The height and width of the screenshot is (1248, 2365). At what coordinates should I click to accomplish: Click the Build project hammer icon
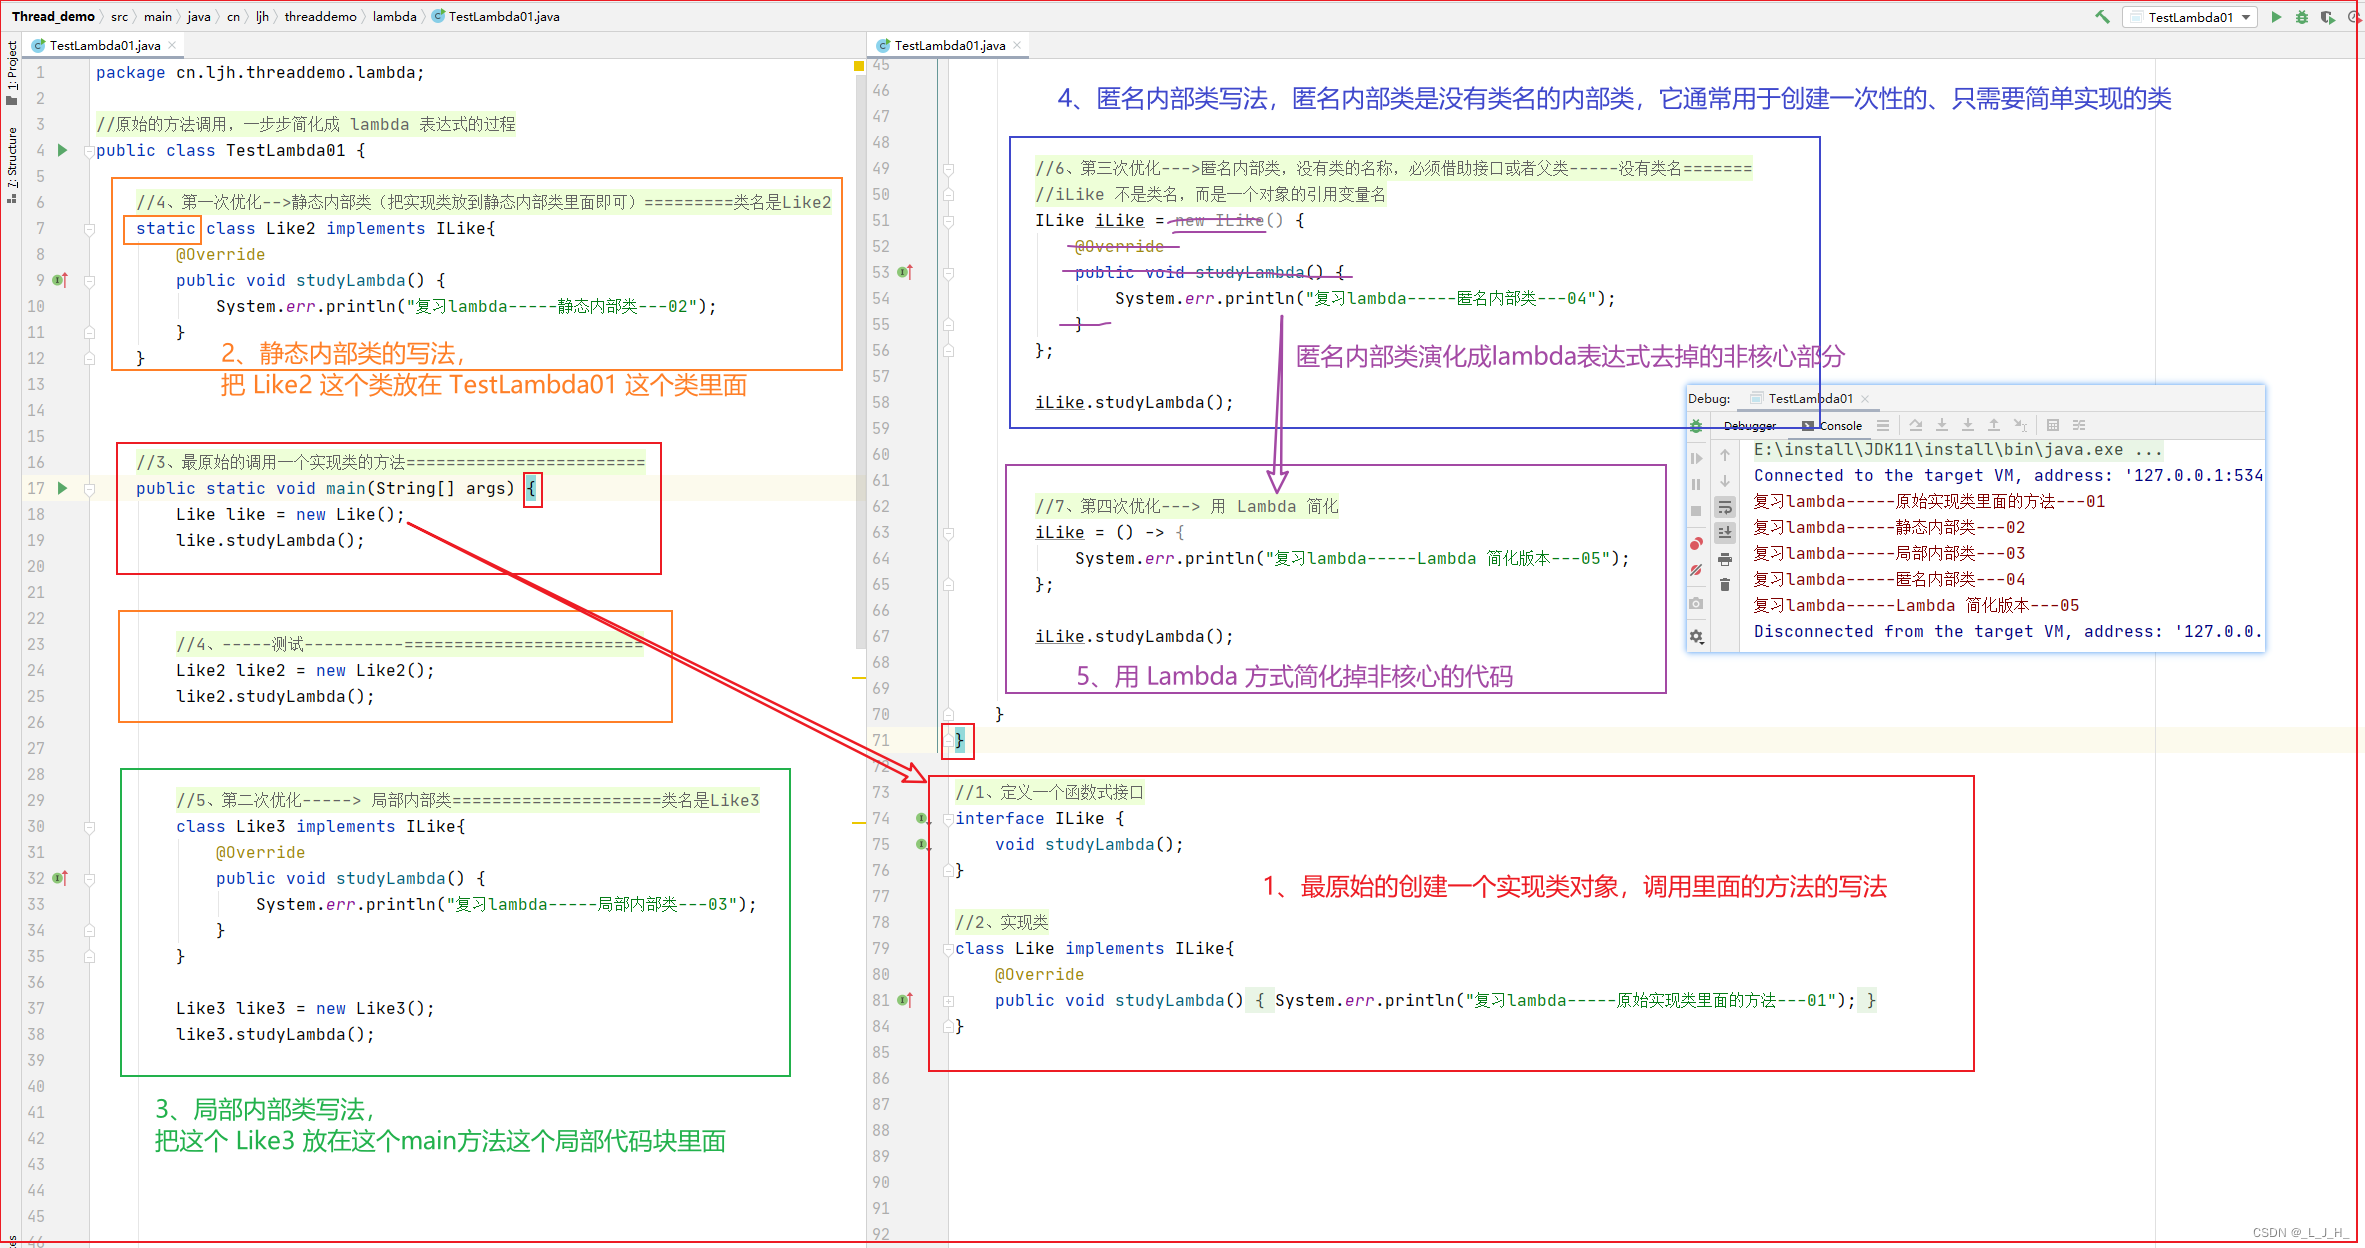tap(2103, 17)
